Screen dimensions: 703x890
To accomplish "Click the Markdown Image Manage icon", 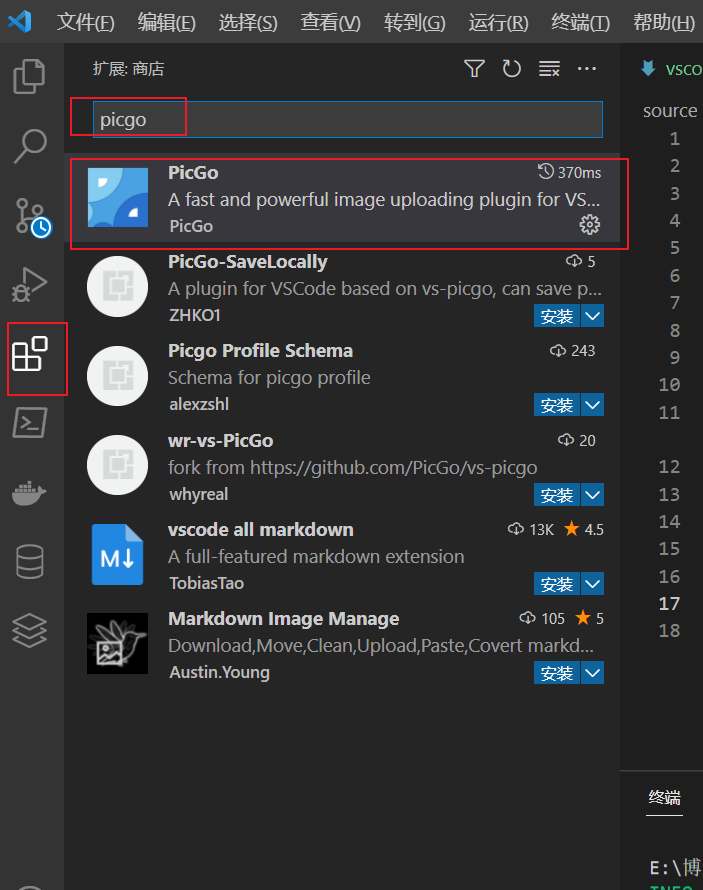I will [117, 643].
